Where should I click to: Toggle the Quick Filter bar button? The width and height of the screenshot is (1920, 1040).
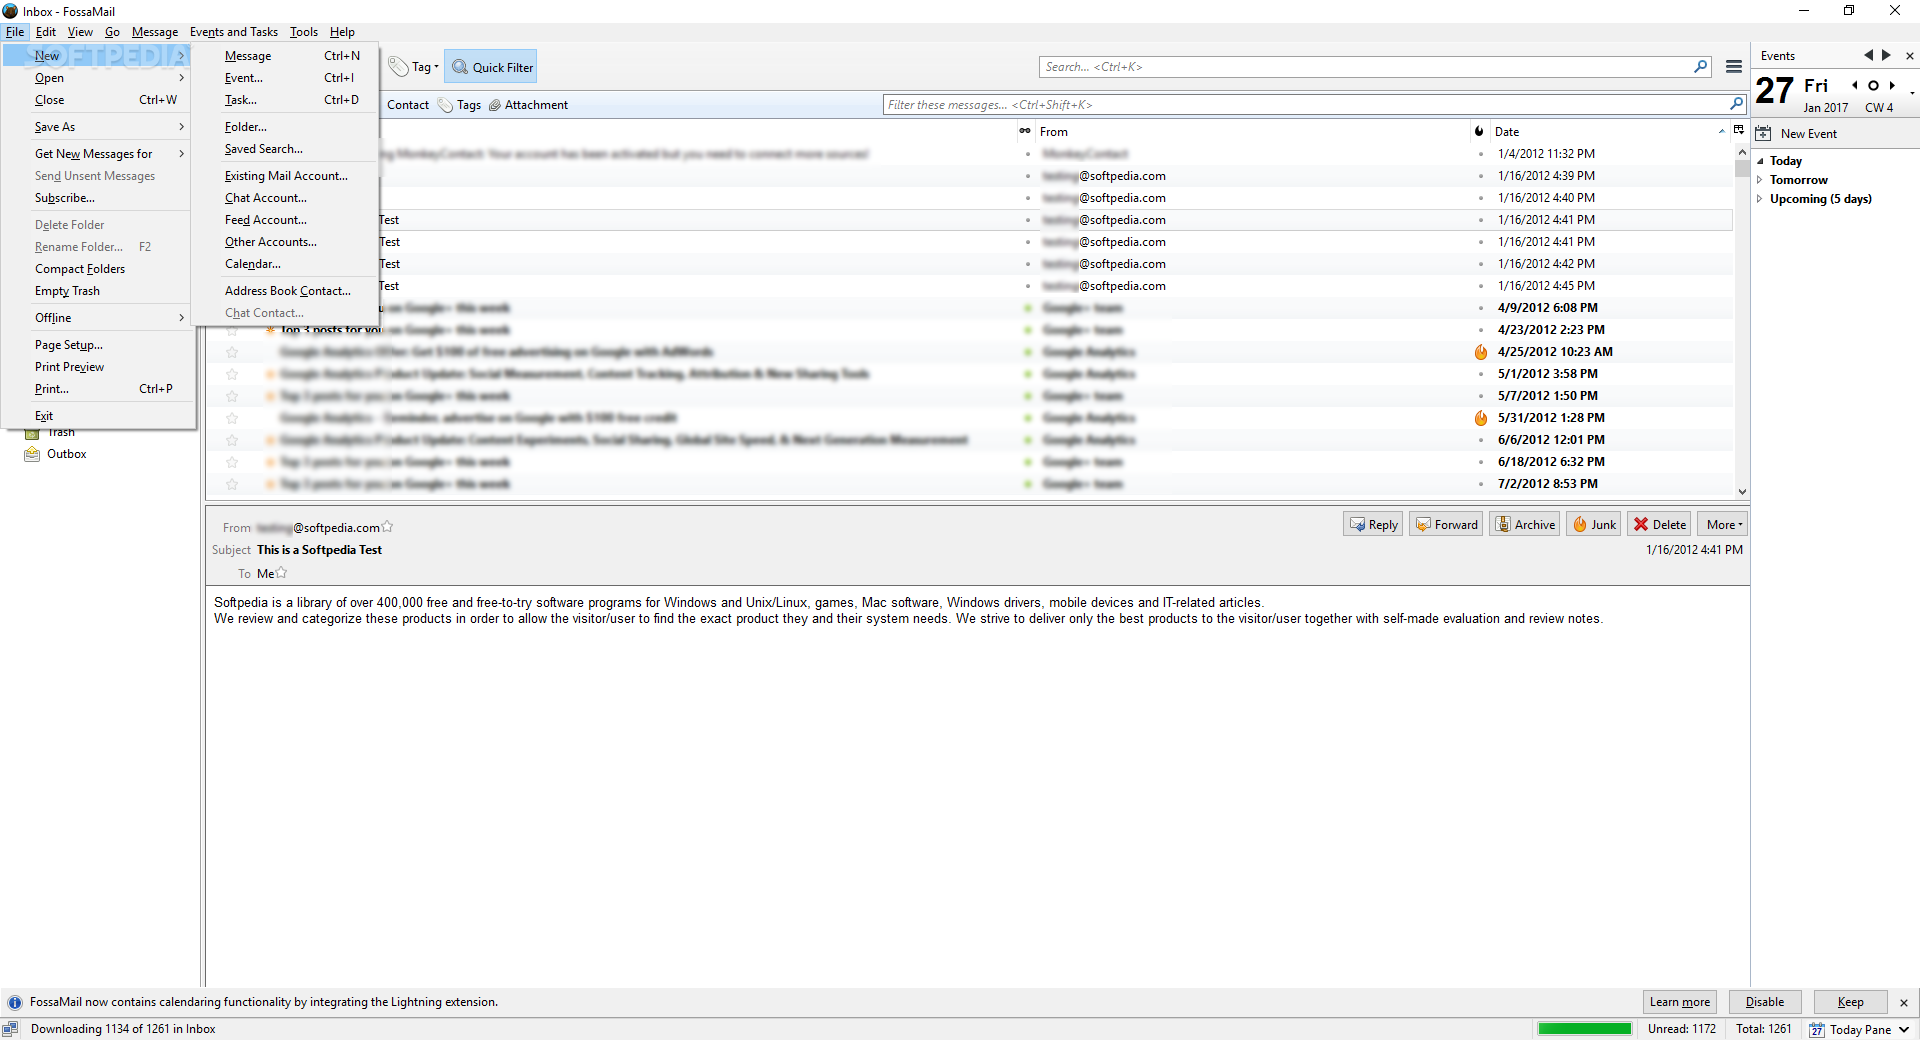[x=491, y=67]
